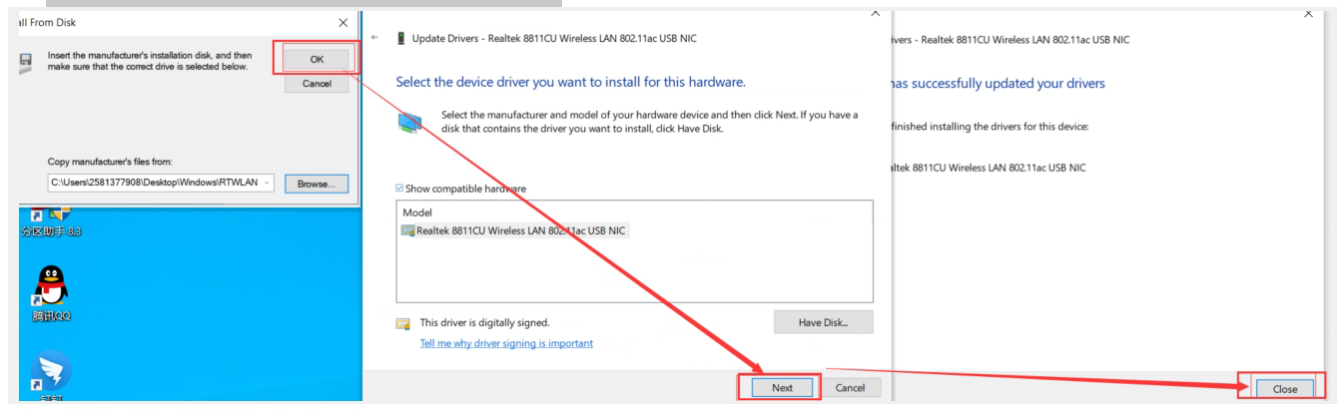
Task: Click the device icon in Update Drivers title
Action: click(402, 38)
